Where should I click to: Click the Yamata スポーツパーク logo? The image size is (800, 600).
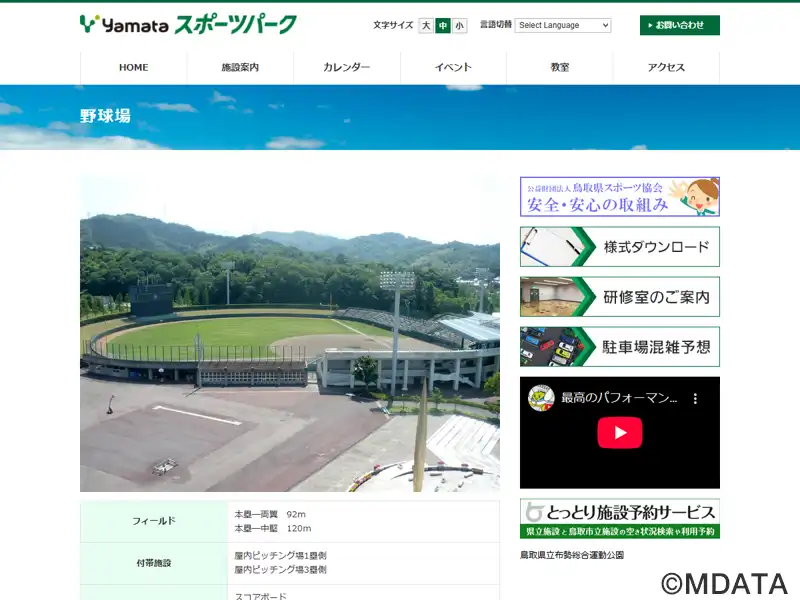point(188,24)
